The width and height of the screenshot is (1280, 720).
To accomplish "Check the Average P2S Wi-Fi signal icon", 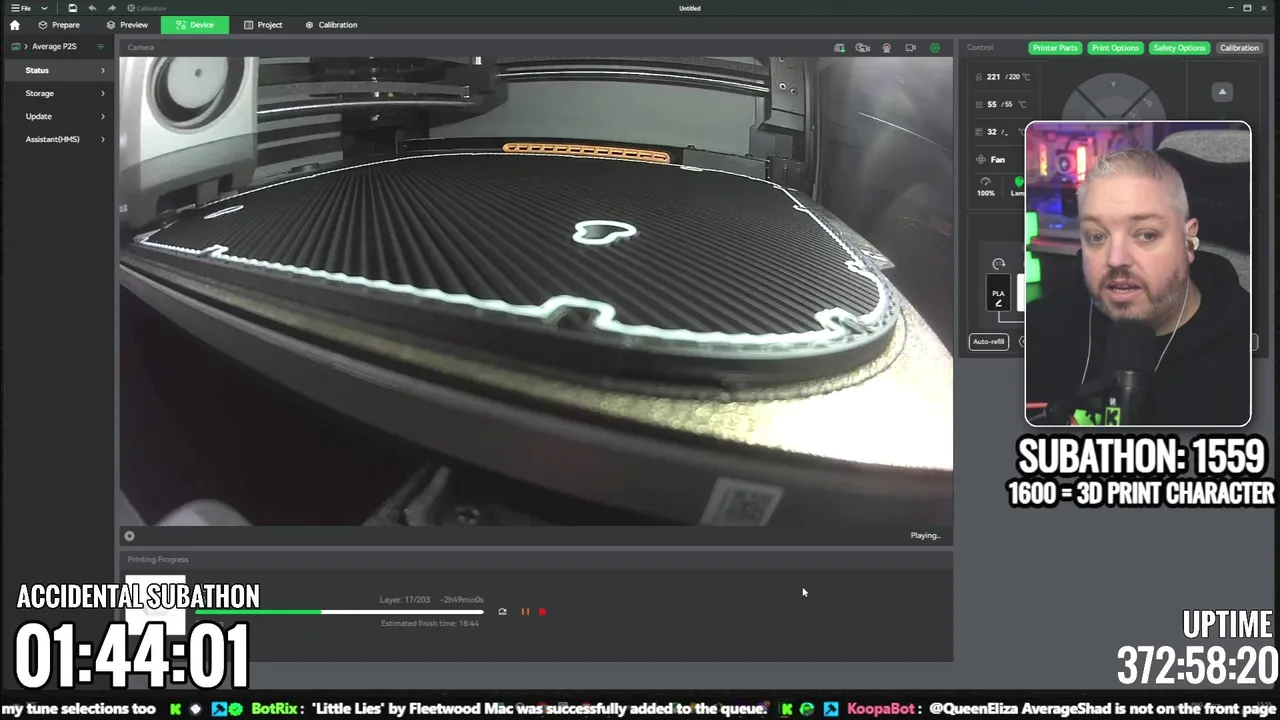I will coord(100,46).
